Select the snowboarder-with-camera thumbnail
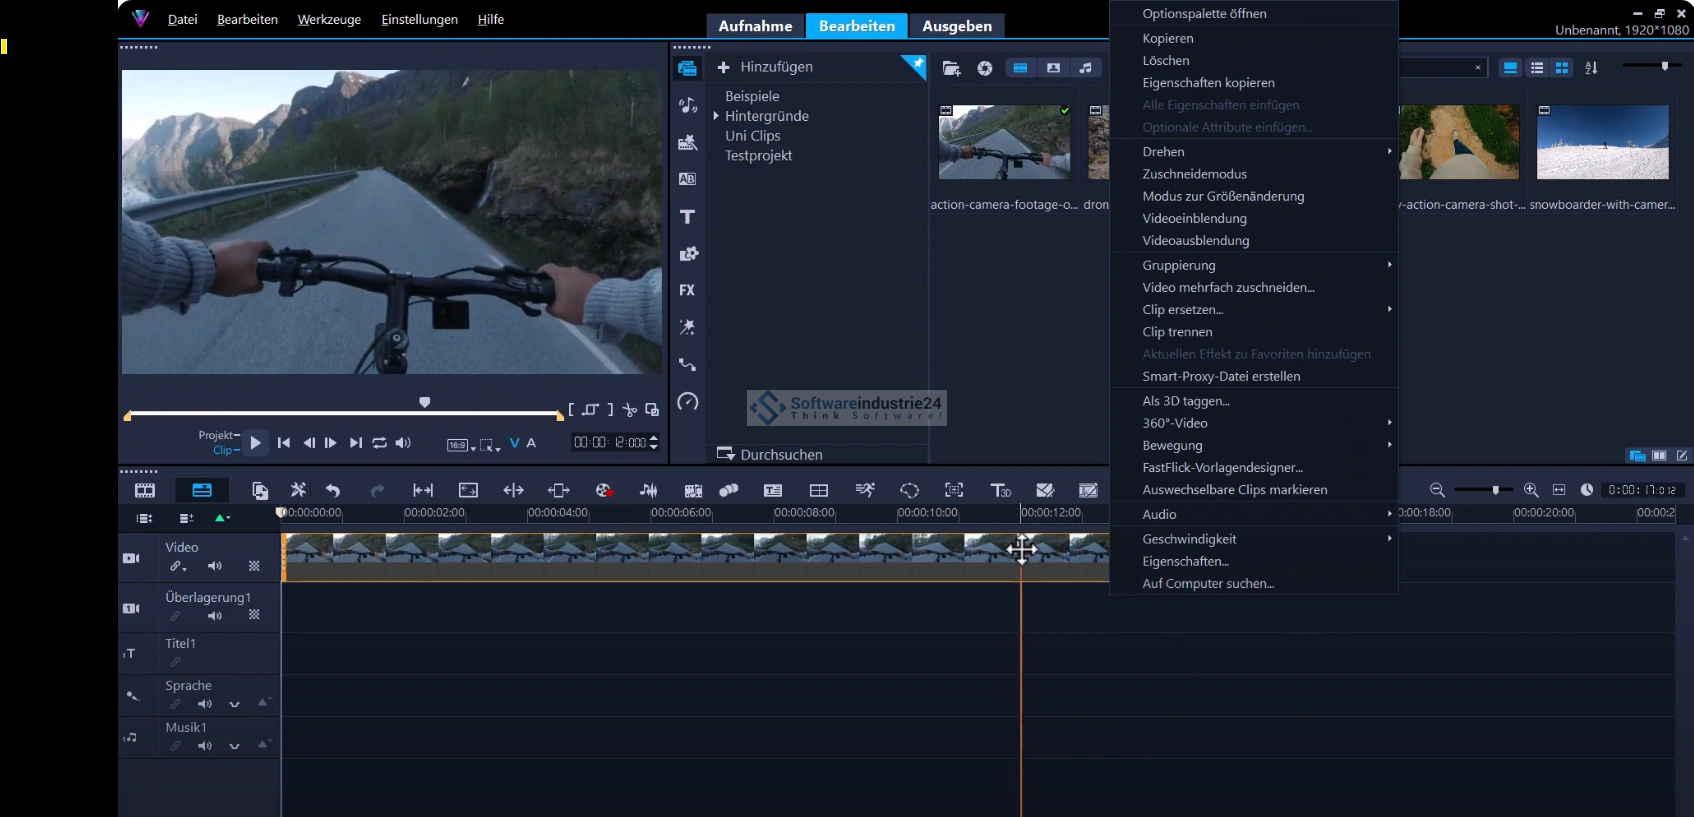This screenshot has height=817, width=1694. point(1602,143)
